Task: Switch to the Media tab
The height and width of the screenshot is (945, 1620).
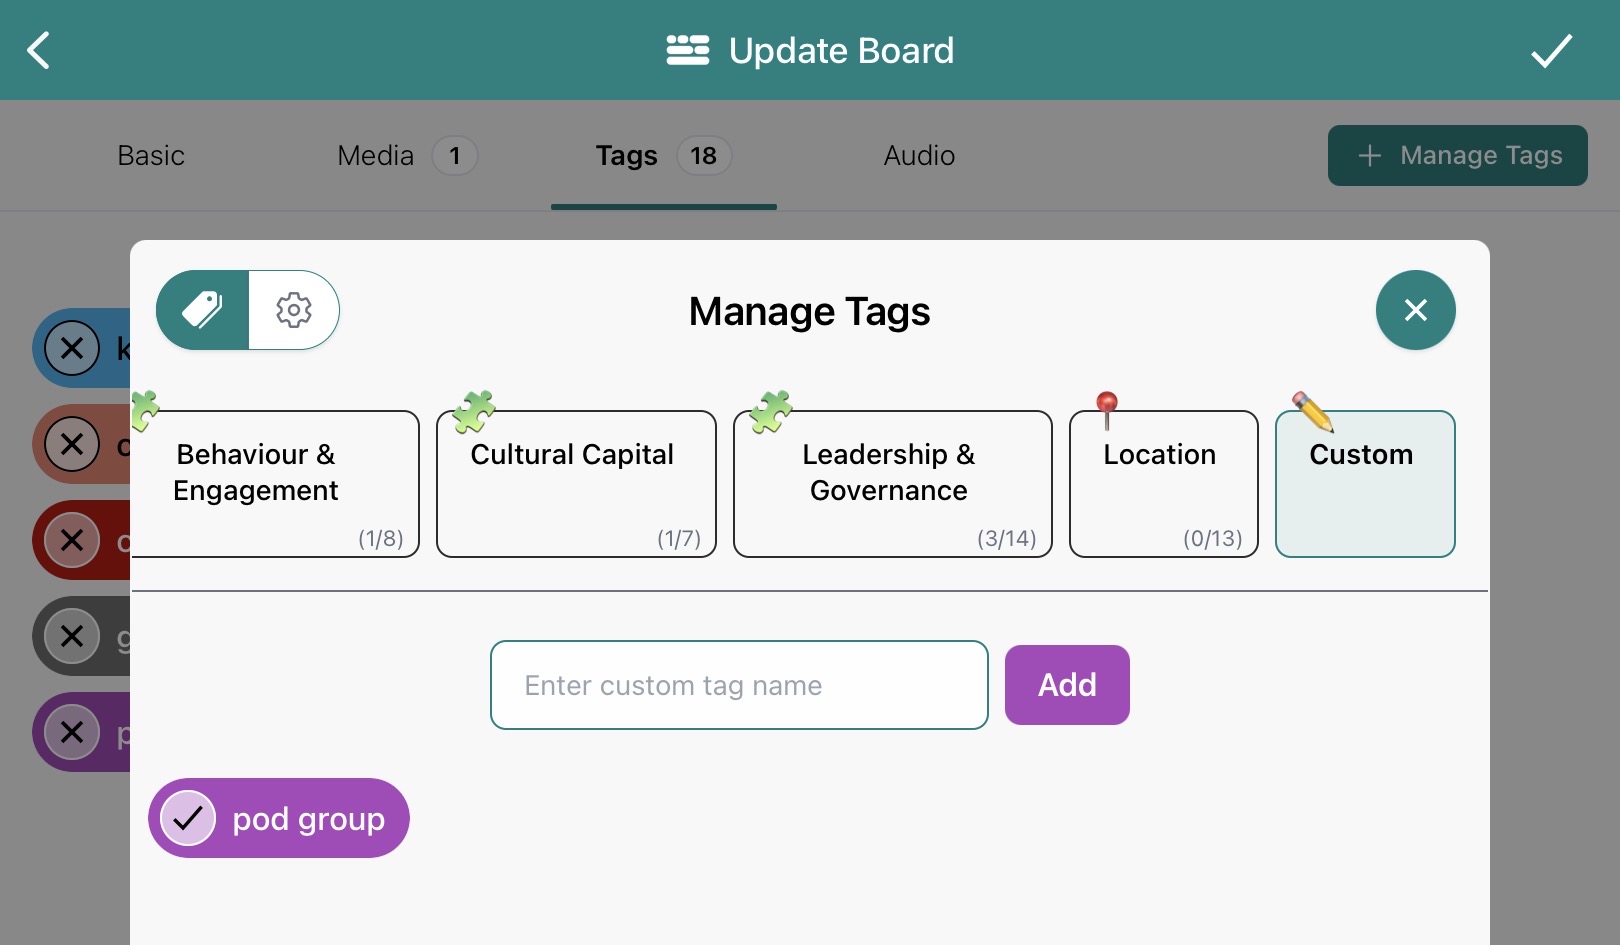Action: 375,155
